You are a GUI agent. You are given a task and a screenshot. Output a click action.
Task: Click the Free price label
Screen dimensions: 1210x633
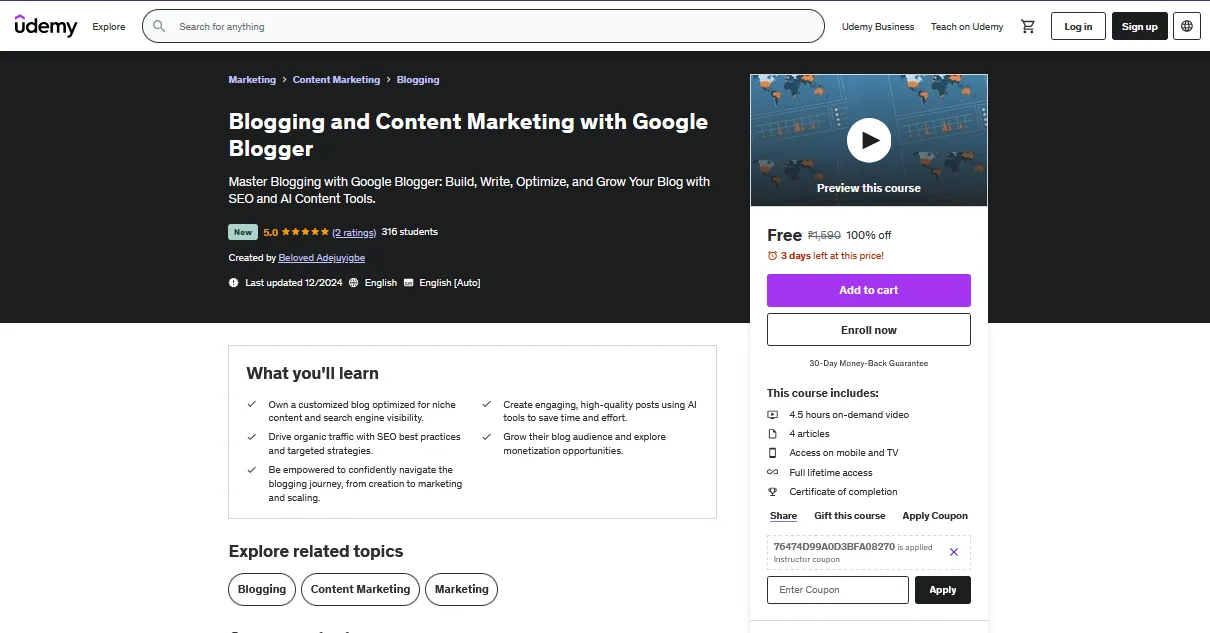pos(784,235)
